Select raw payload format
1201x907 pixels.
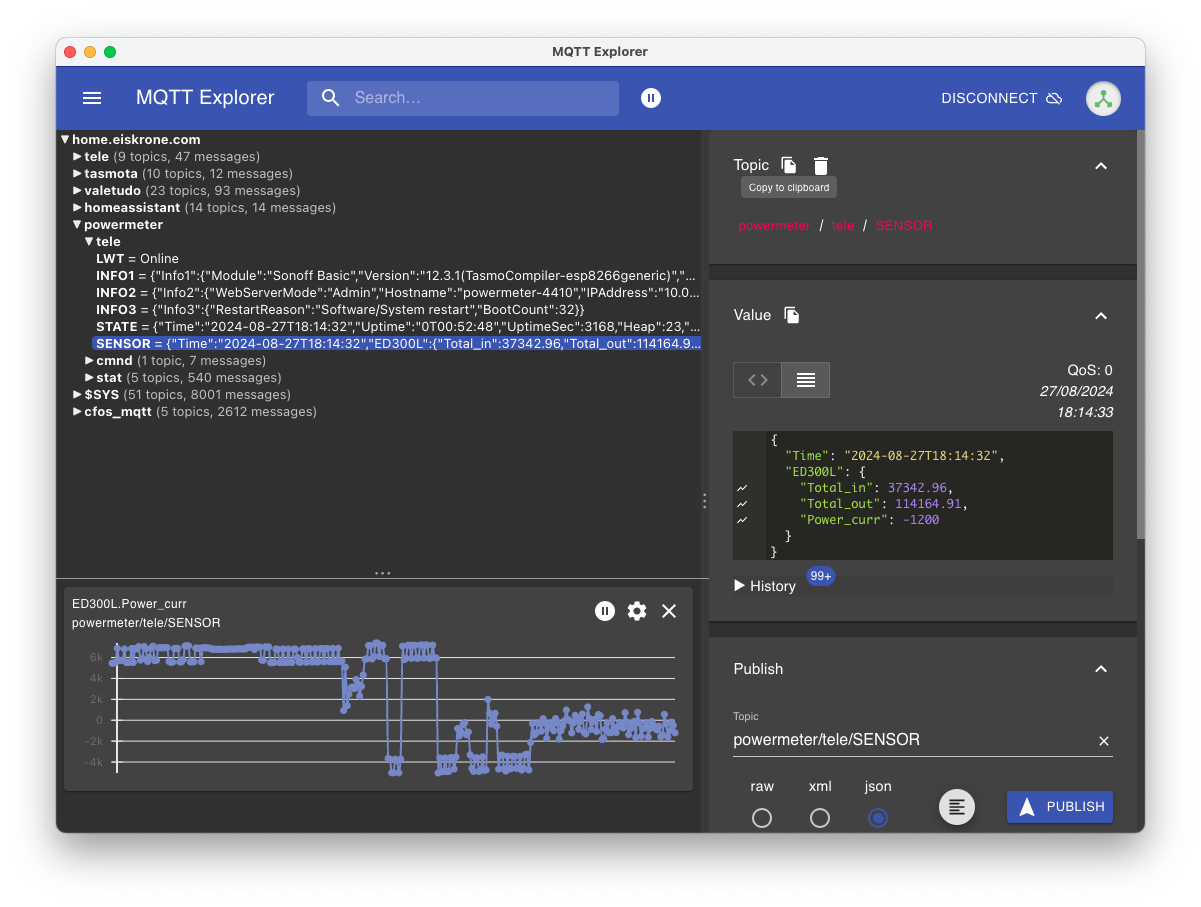(762, 818)
